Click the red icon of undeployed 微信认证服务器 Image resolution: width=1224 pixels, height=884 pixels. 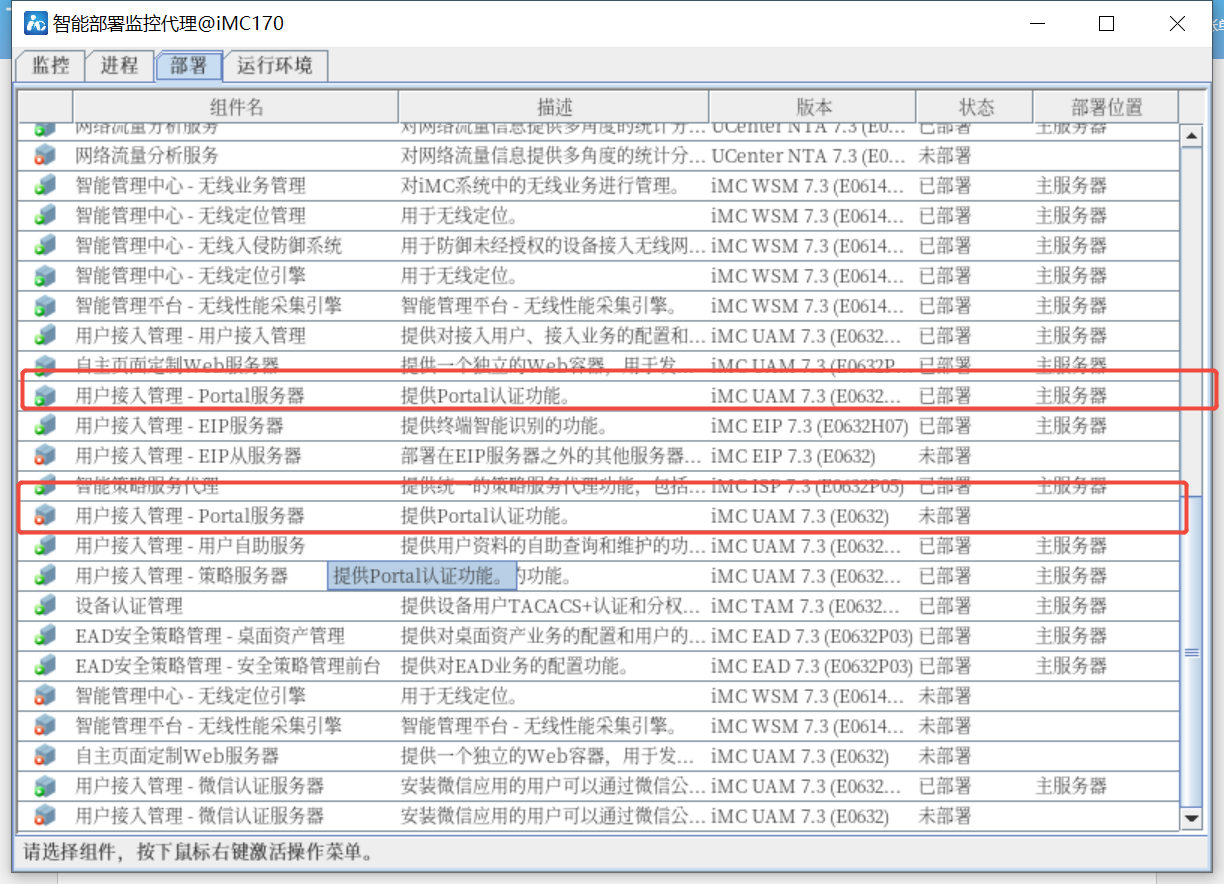(x=45, y=816)
